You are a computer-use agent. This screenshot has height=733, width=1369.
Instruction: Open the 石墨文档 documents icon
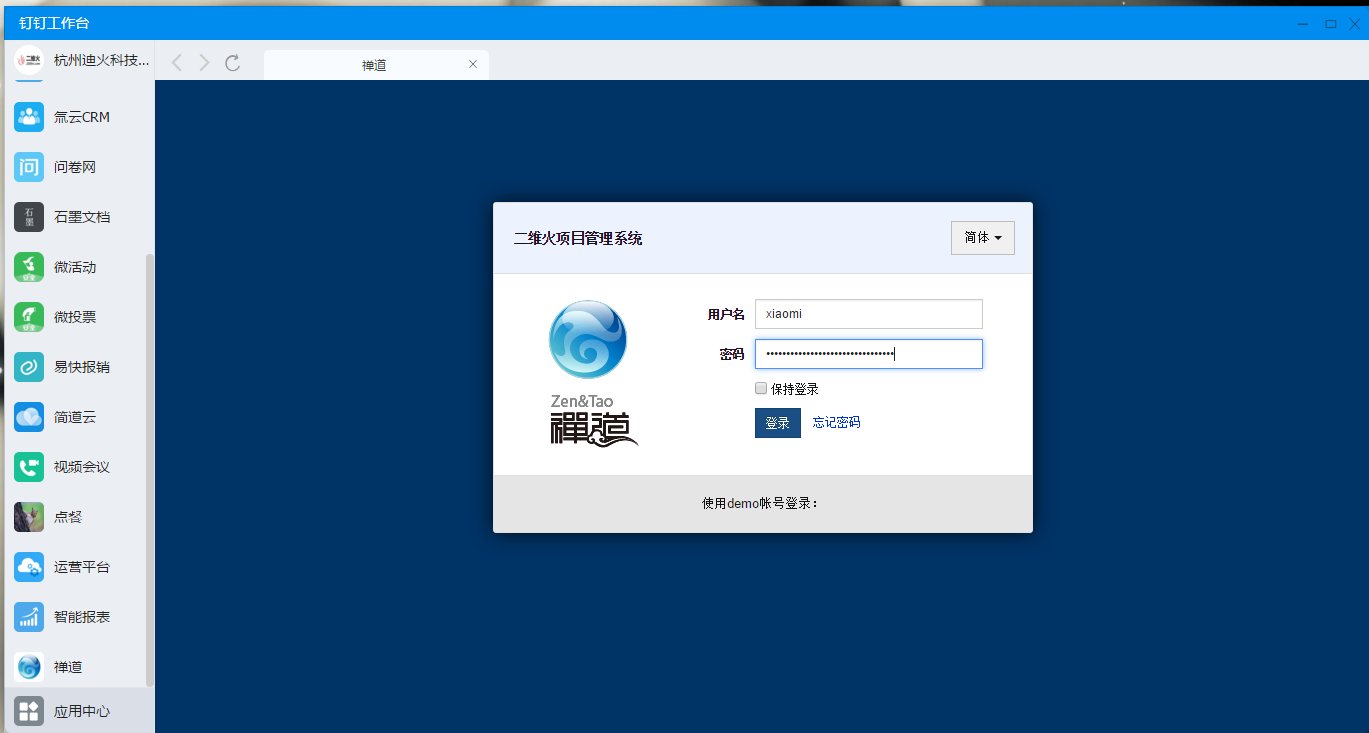29,217
